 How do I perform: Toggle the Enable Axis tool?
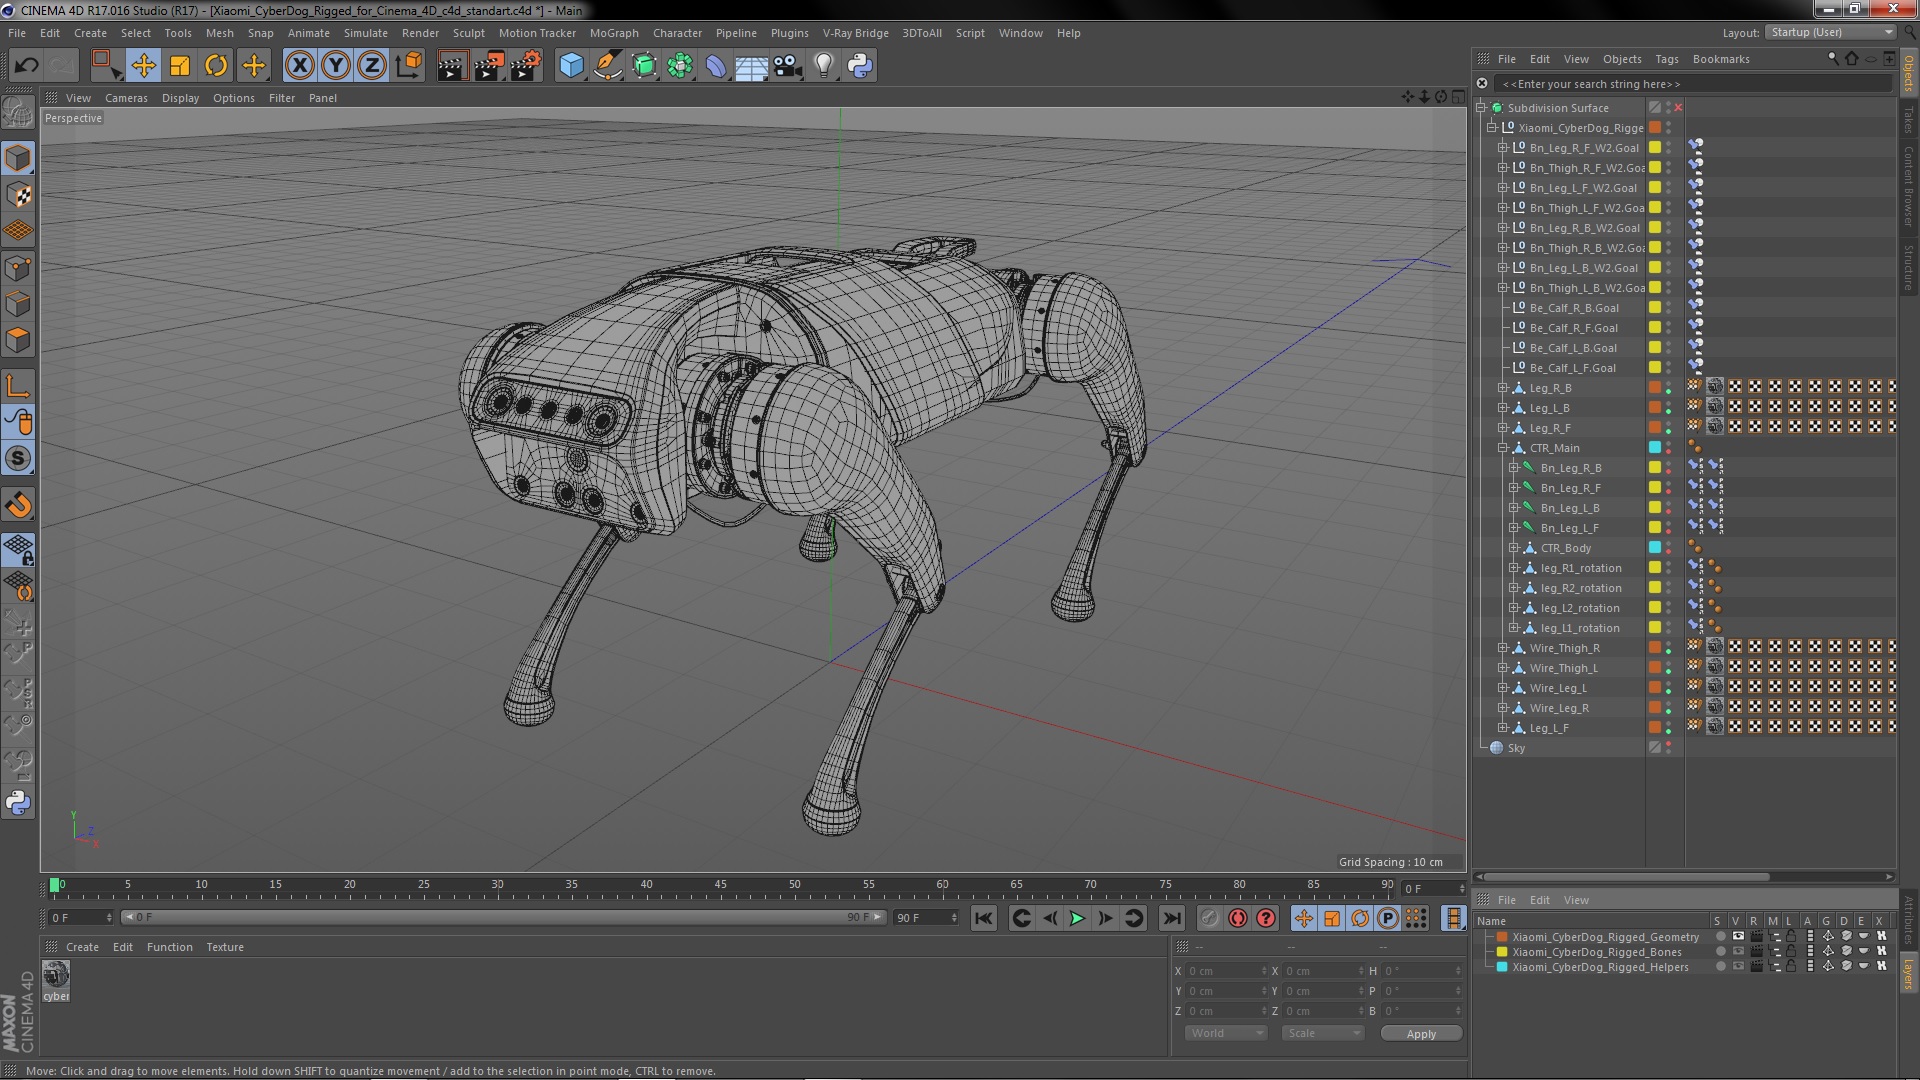tap(18, 386)
